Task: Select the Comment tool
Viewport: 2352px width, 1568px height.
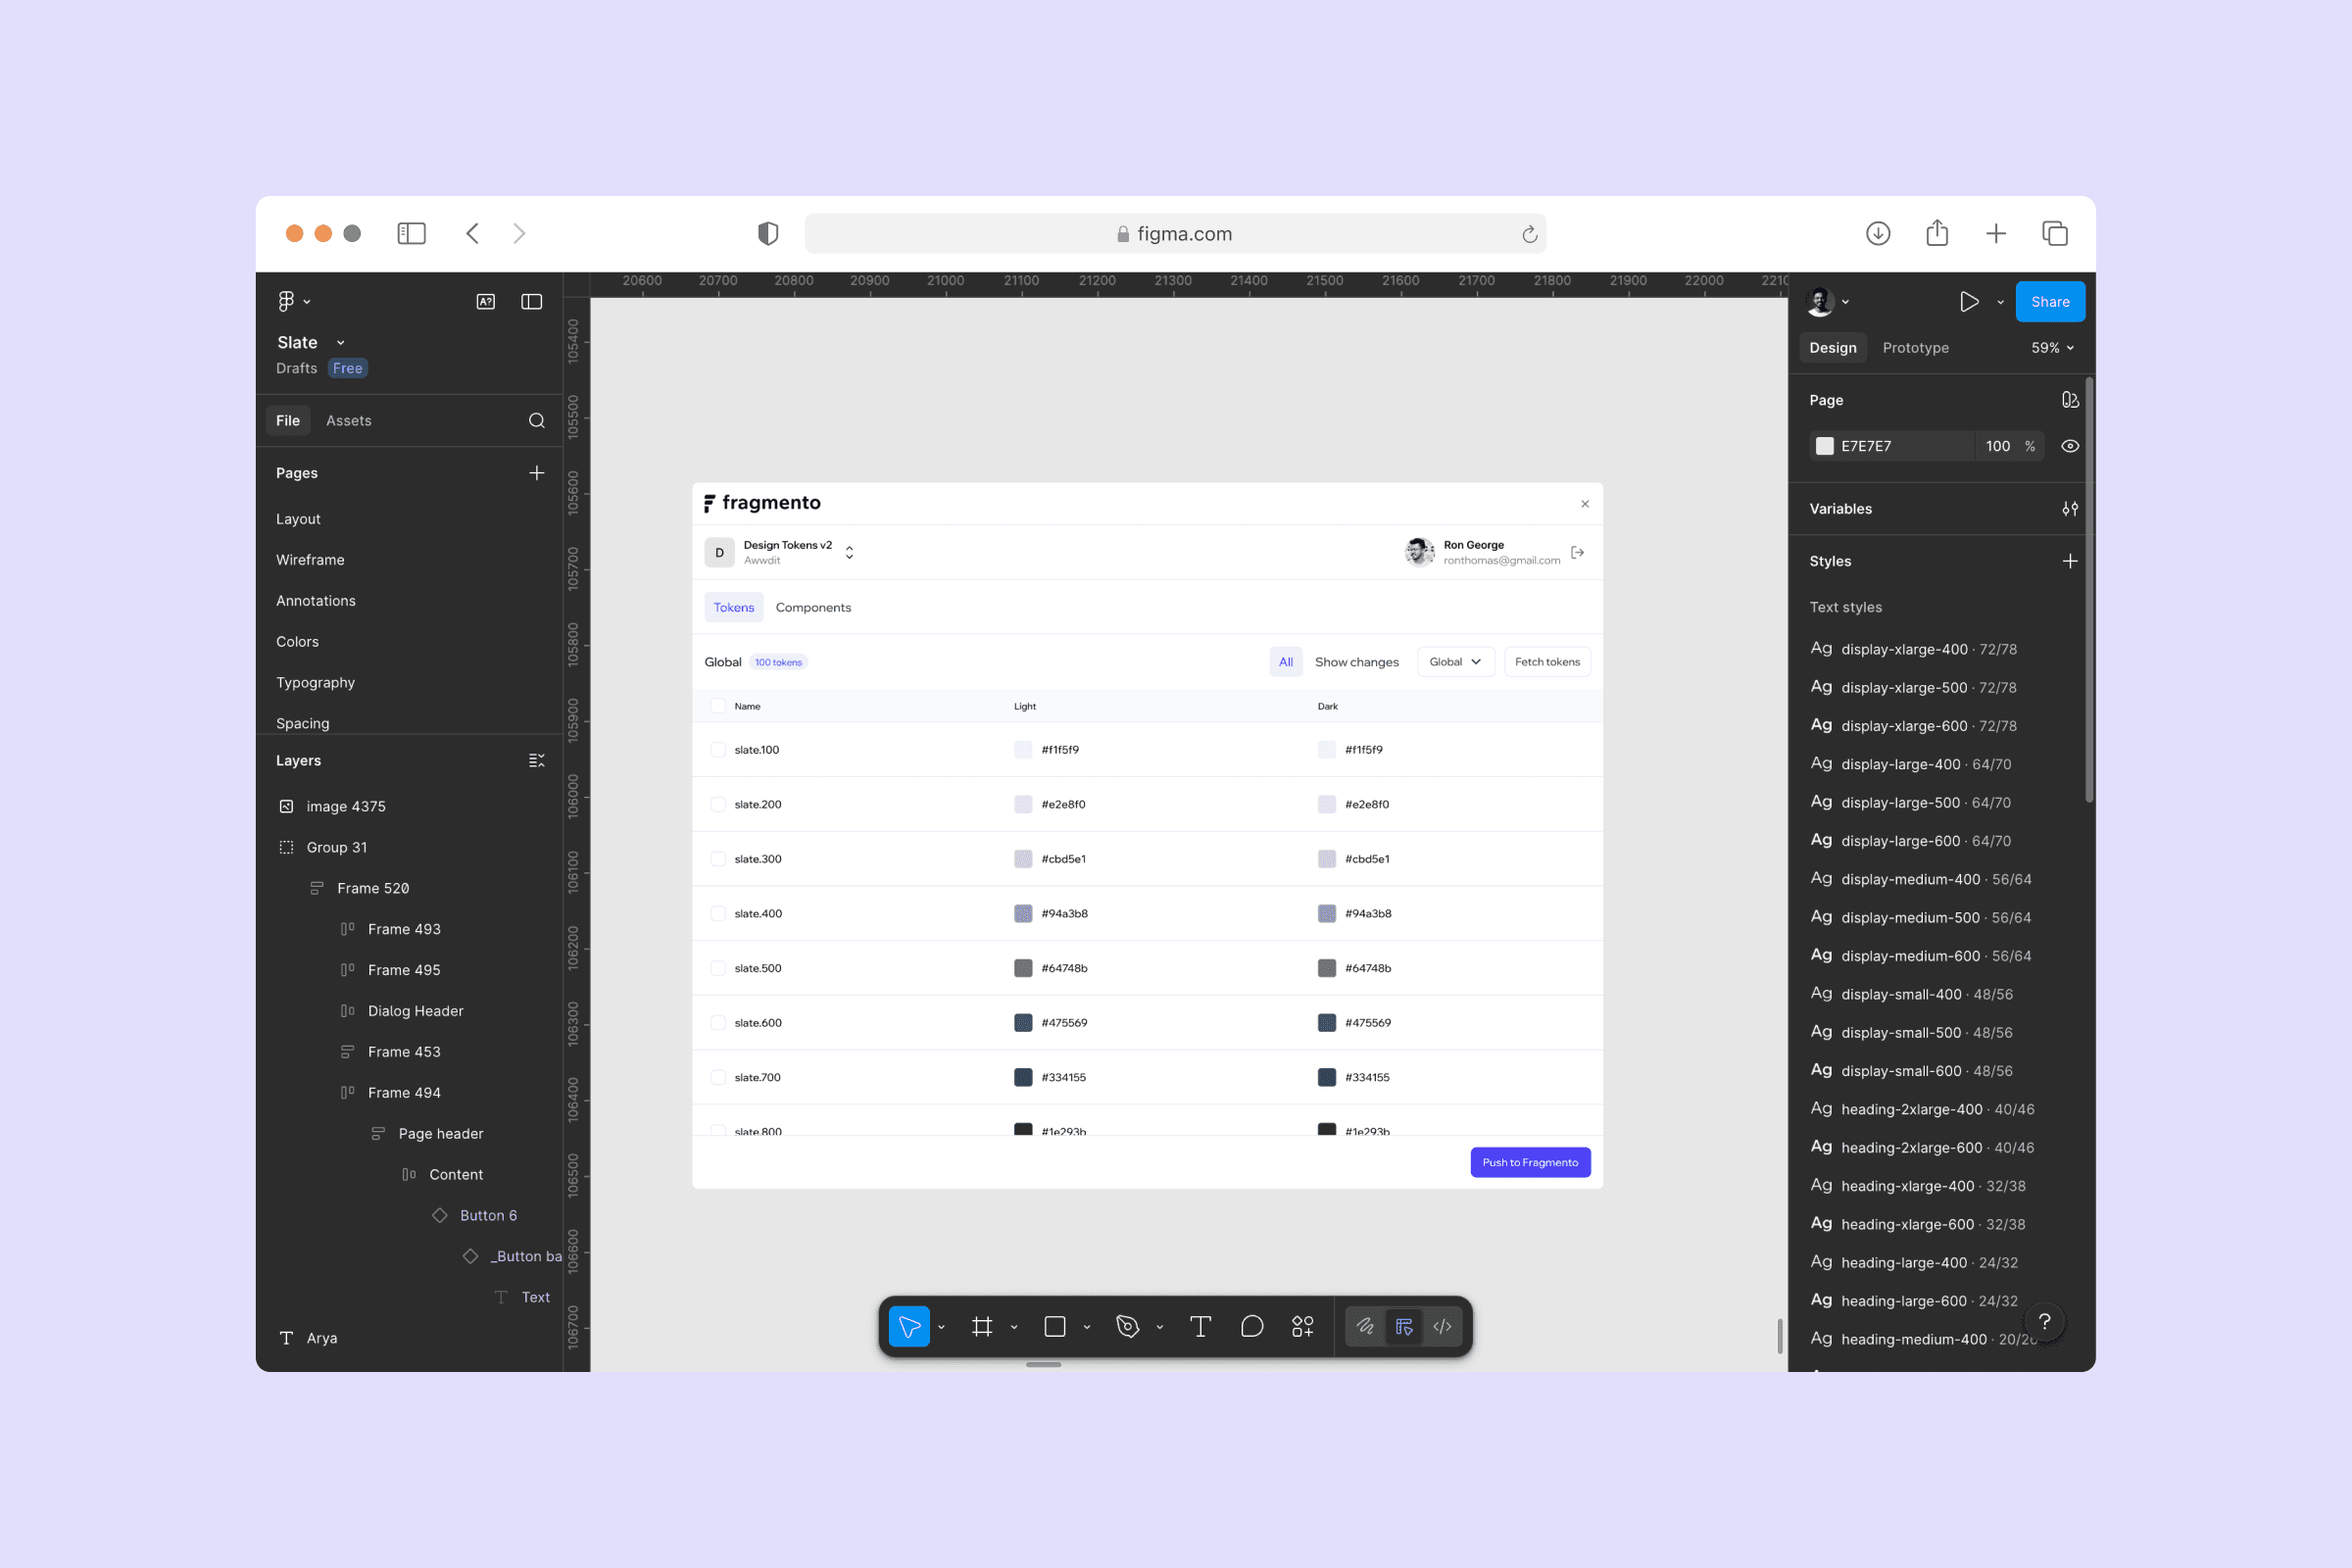Action: (x=1251, y=1326)
